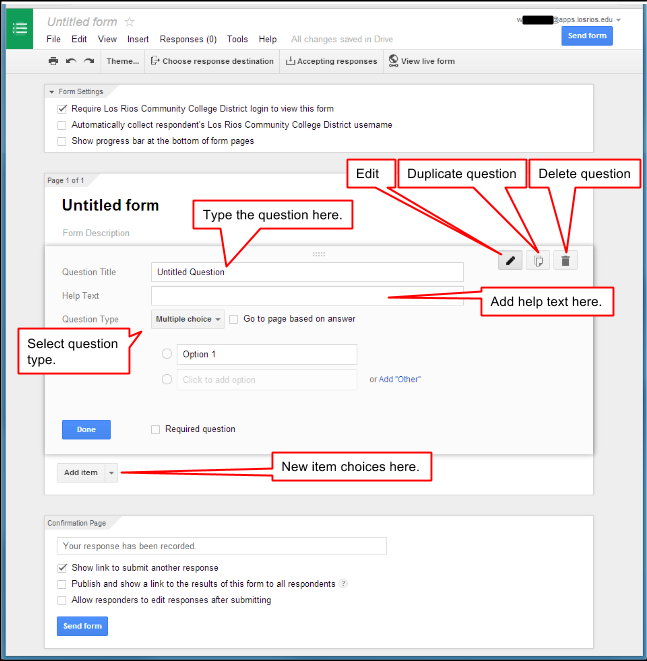Viewport: 647px width, 661px height.
Task: Collapse the Form Settings section
Action: coord(52,91)
